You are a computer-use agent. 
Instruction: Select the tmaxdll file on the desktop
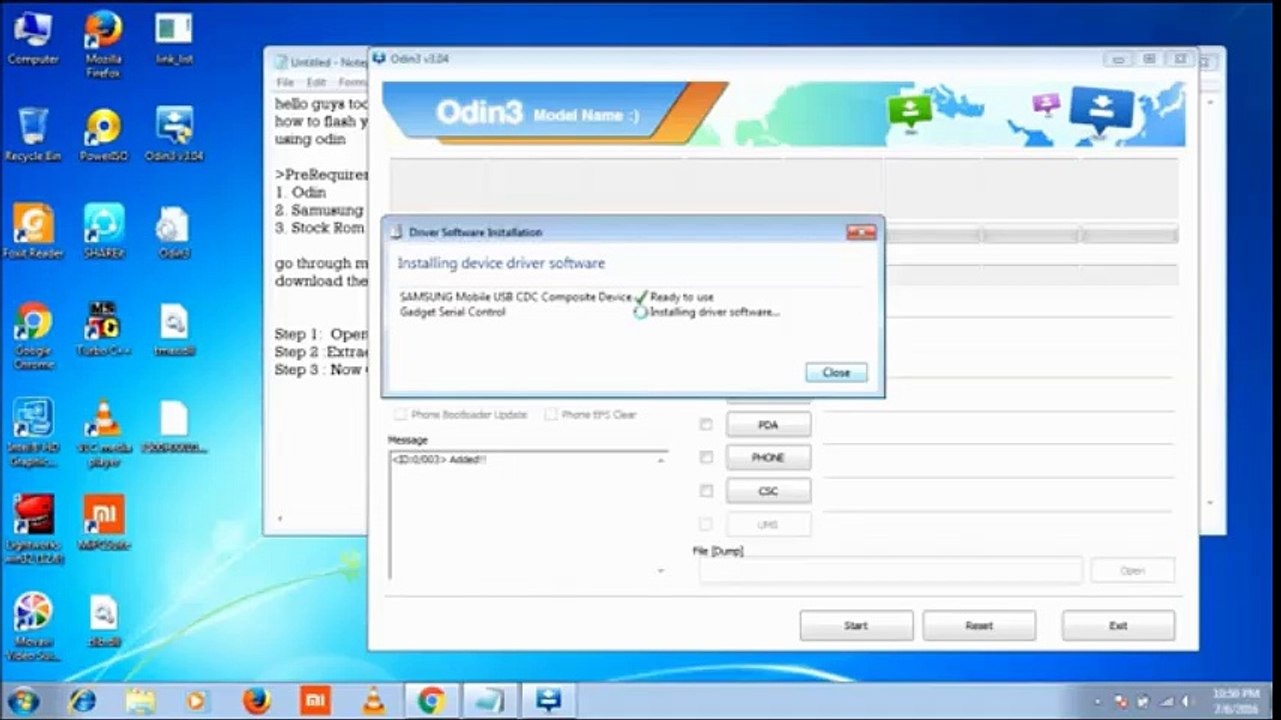[x=174, y=329]
